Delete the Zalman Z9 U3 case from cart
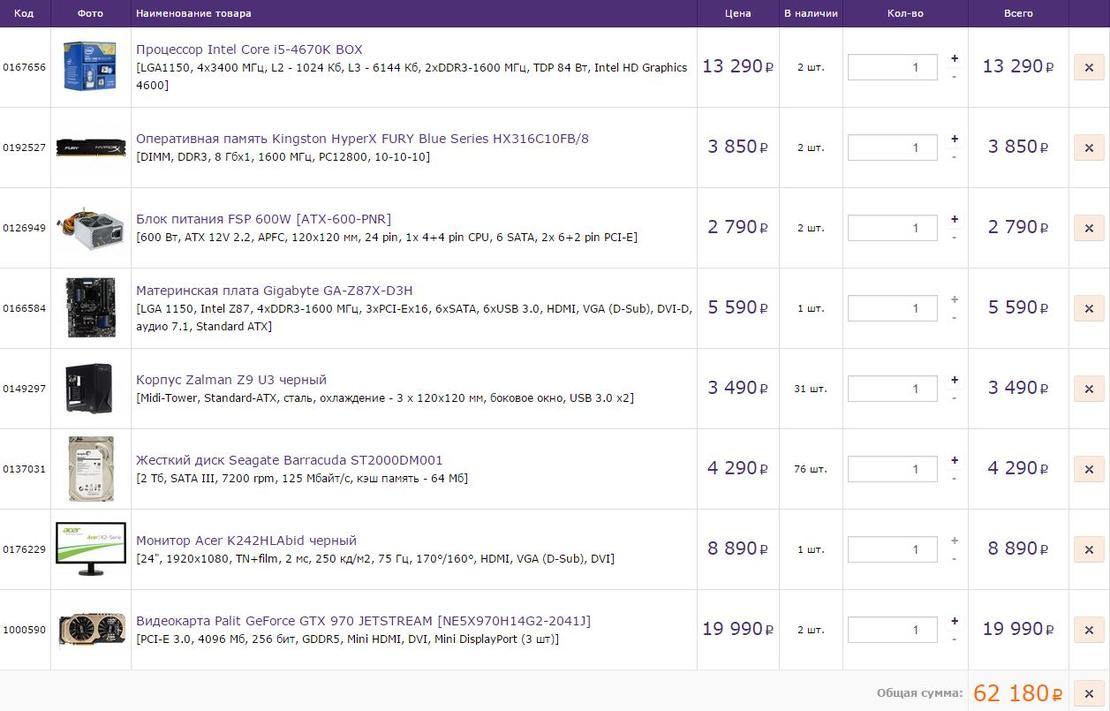The image size is (1110, 711). click(x=1089, y=389)
